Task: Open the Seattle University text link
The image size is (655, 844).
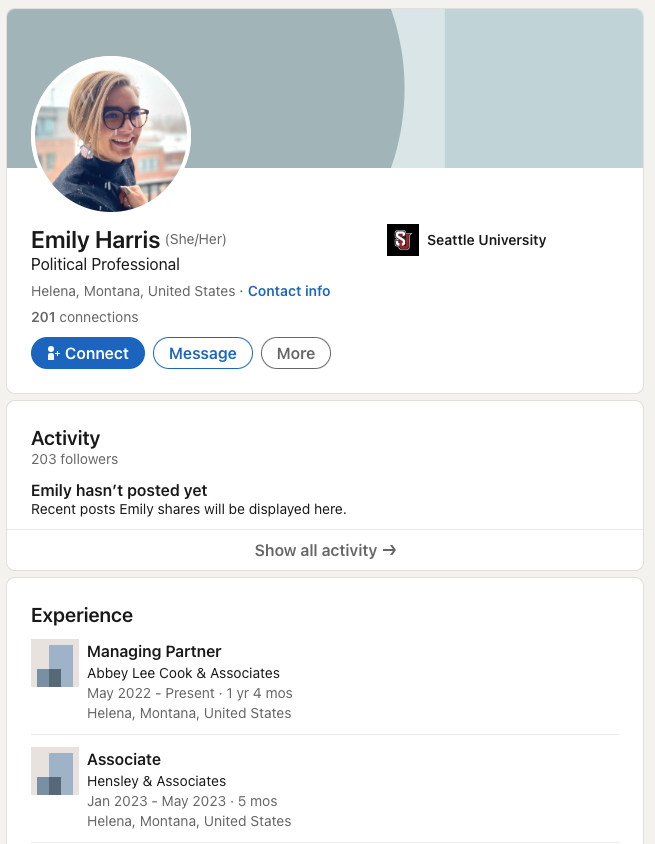Action: [x=486, y=240]
